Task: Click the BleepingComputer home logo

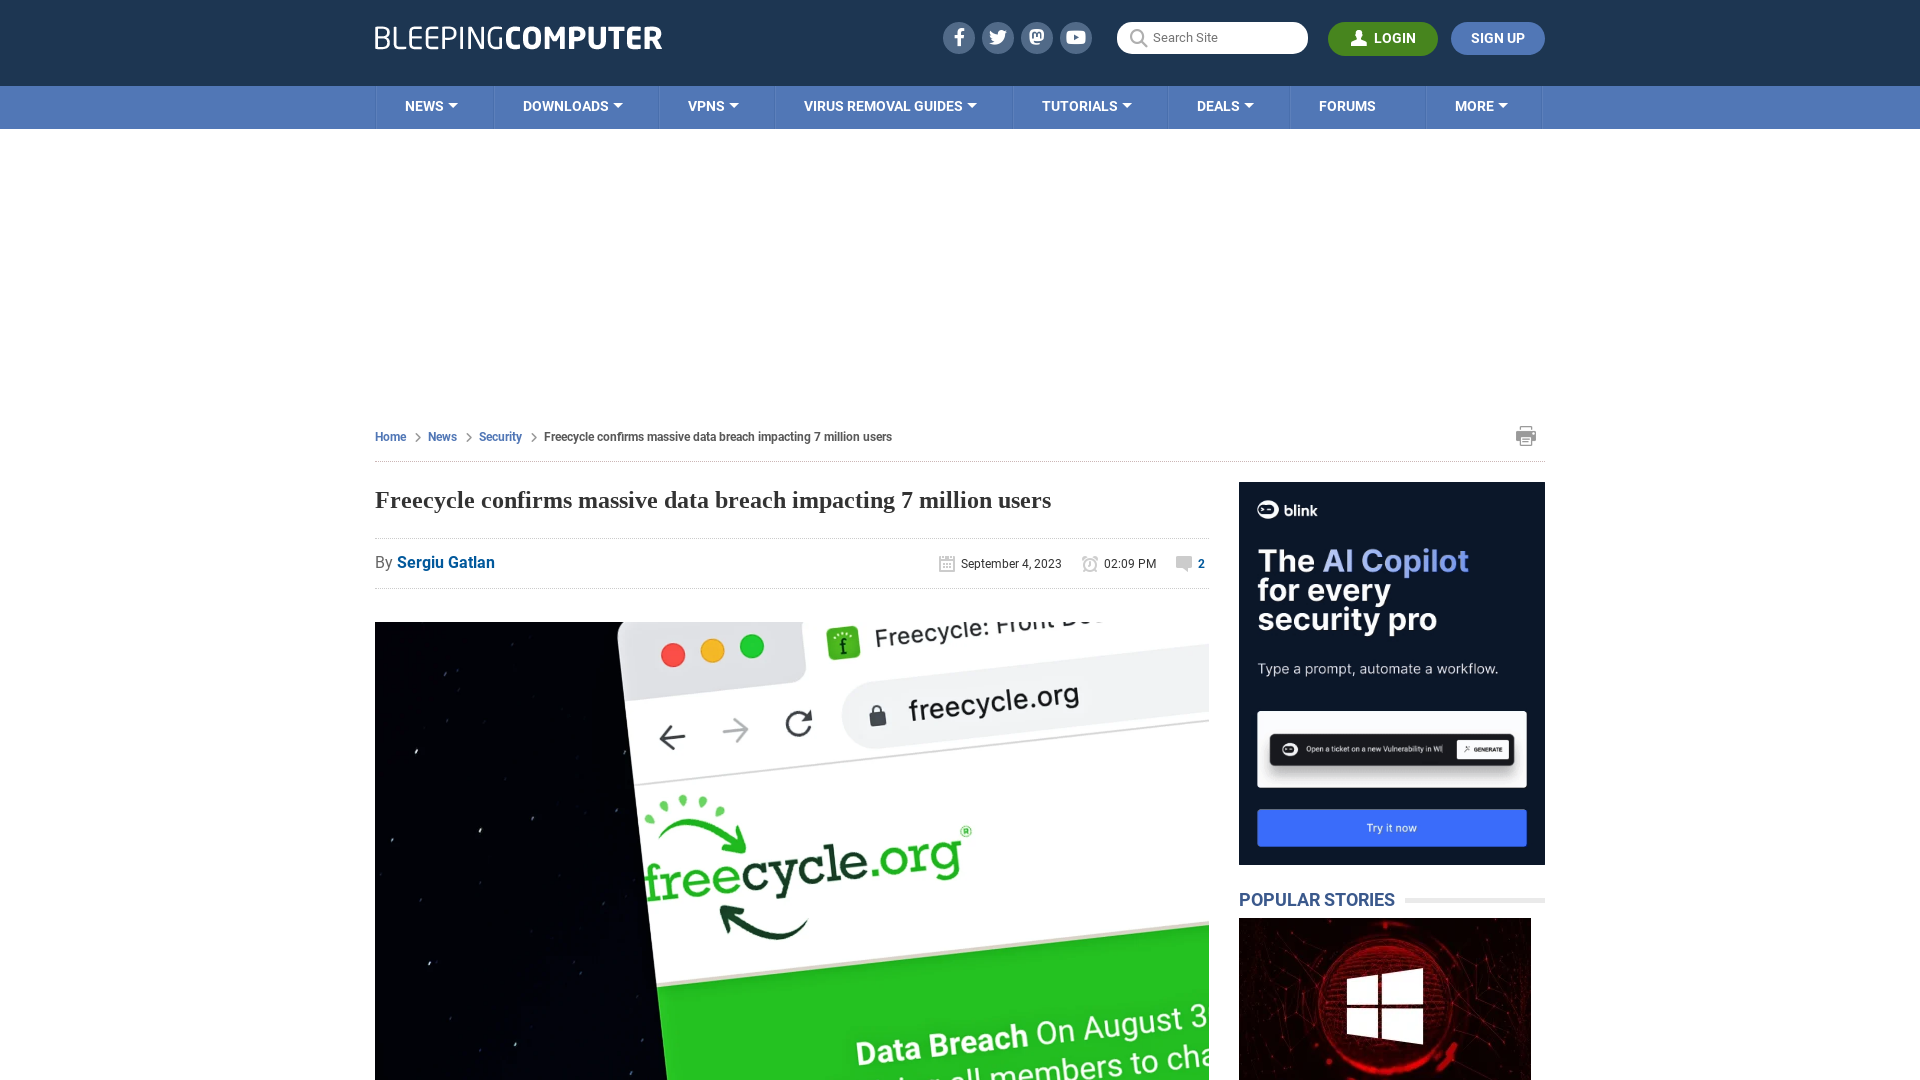Action: pyautogui.click(x=518, y=37)
